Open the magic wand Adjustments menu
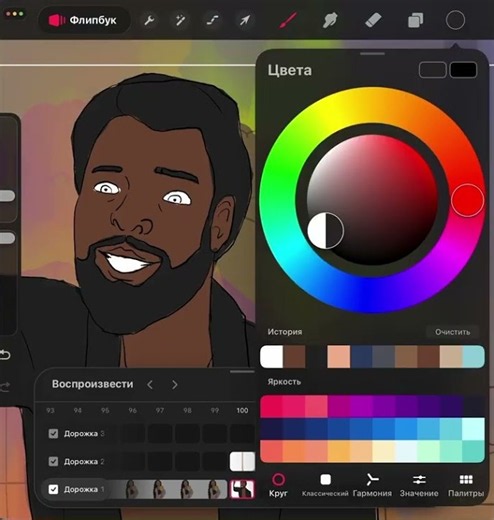This screenshot has height=520, width=494. [x=180, y=20]
